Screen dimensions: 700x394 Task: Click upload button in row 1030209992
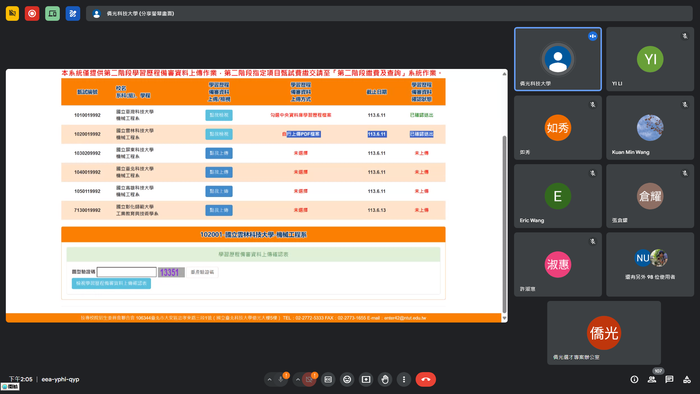click(x=219, y=153)
